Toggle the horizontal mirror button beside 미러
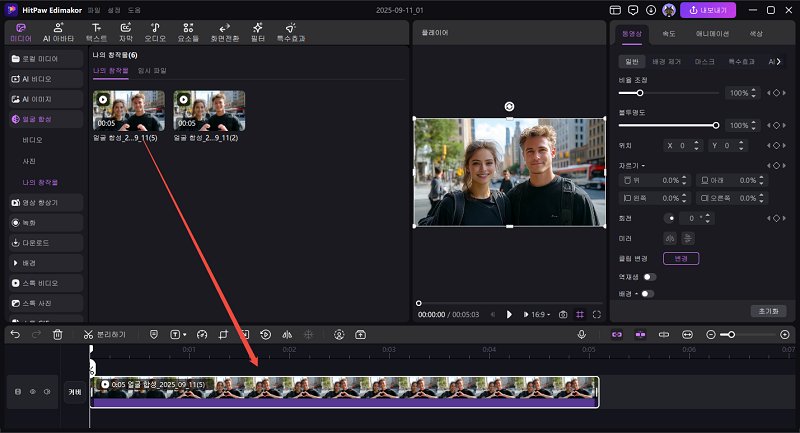Viewport: 800px width, 433px height. pyautogui.click(x=670, y=238)
